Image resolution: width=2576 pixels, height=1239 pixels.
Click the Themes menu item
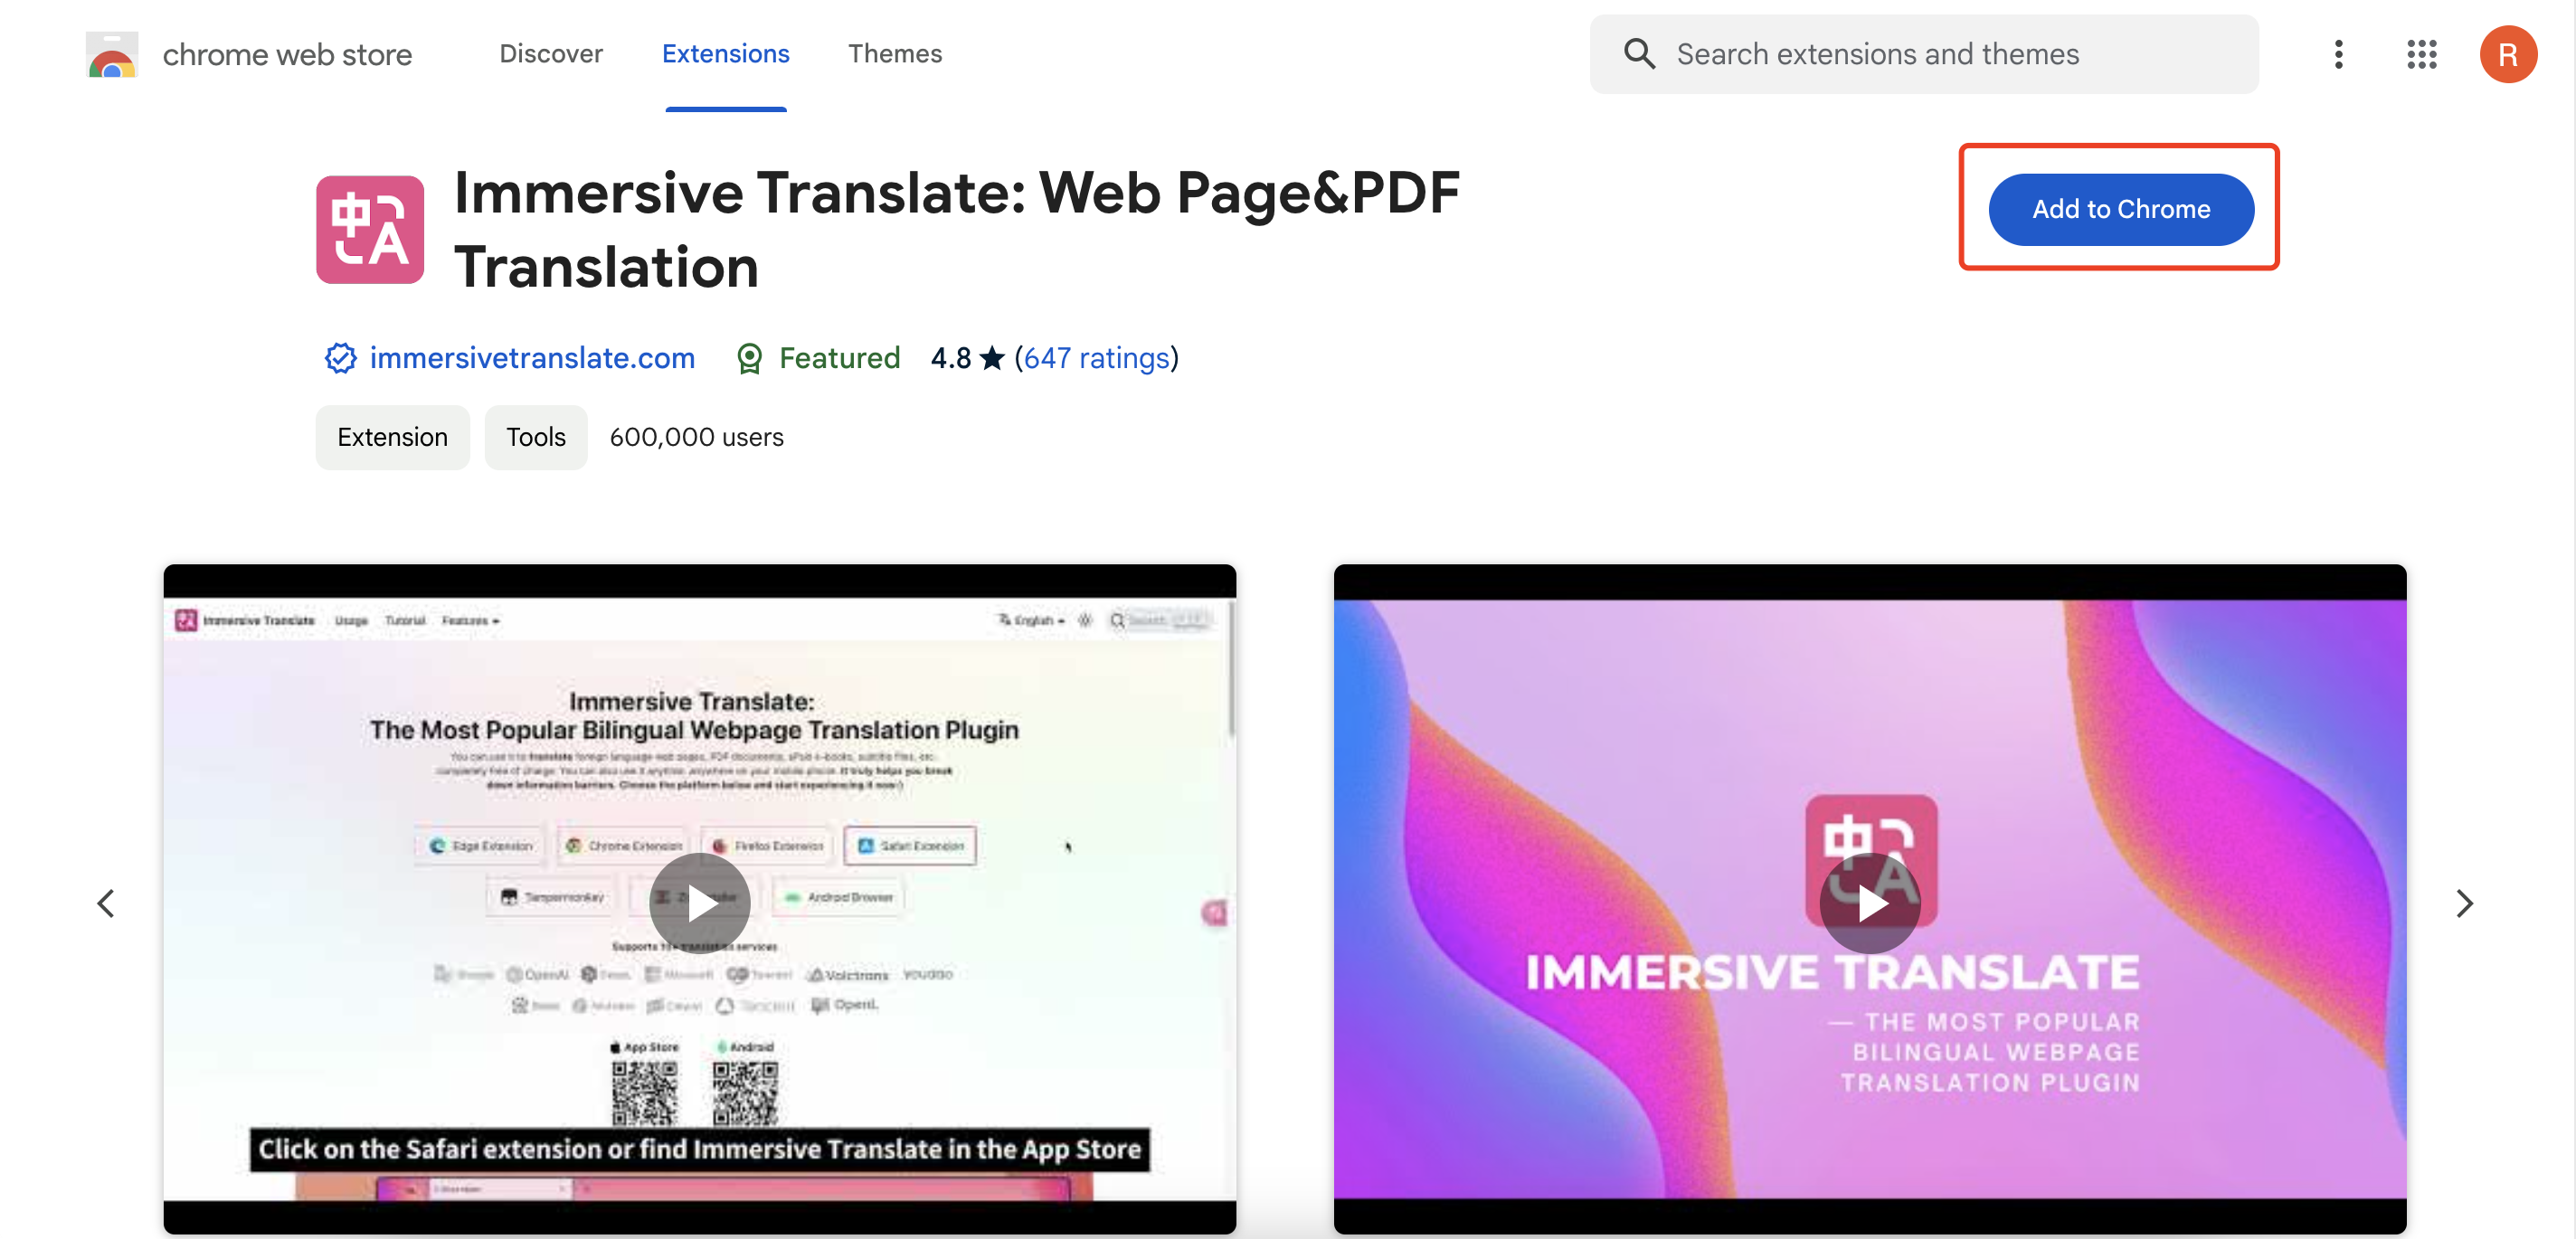pyautogui.click(x=895, y=52)
